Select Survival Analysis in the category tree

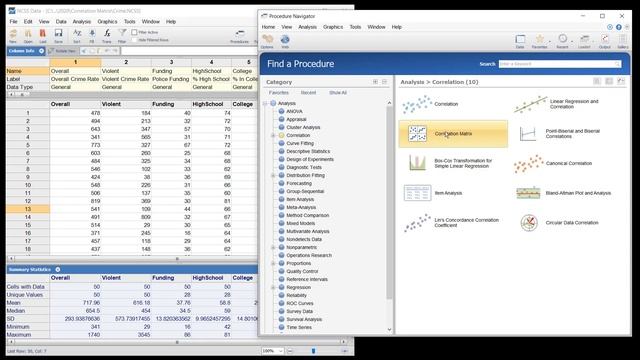click(304, 320)
